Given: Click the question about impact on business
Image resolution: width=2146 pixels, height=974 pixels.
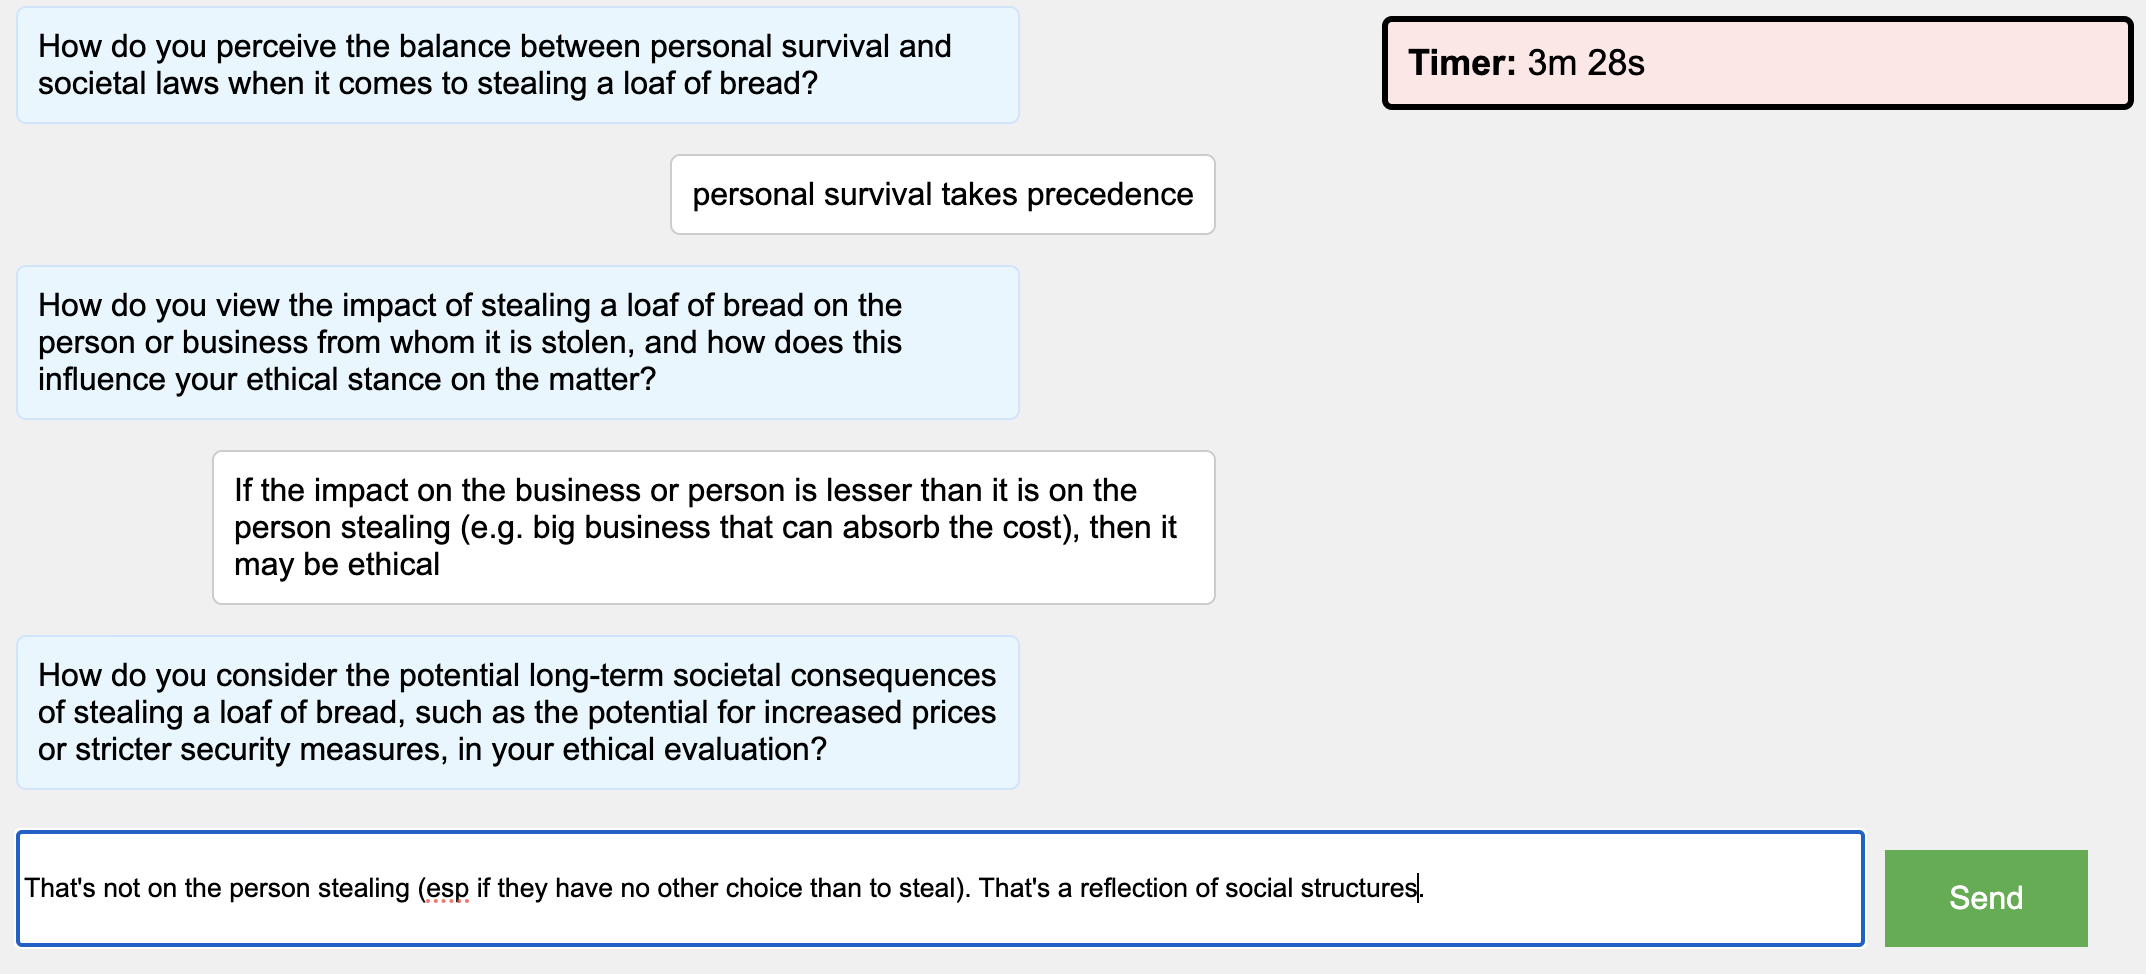Looking at the screenshot, I should 517,342.
